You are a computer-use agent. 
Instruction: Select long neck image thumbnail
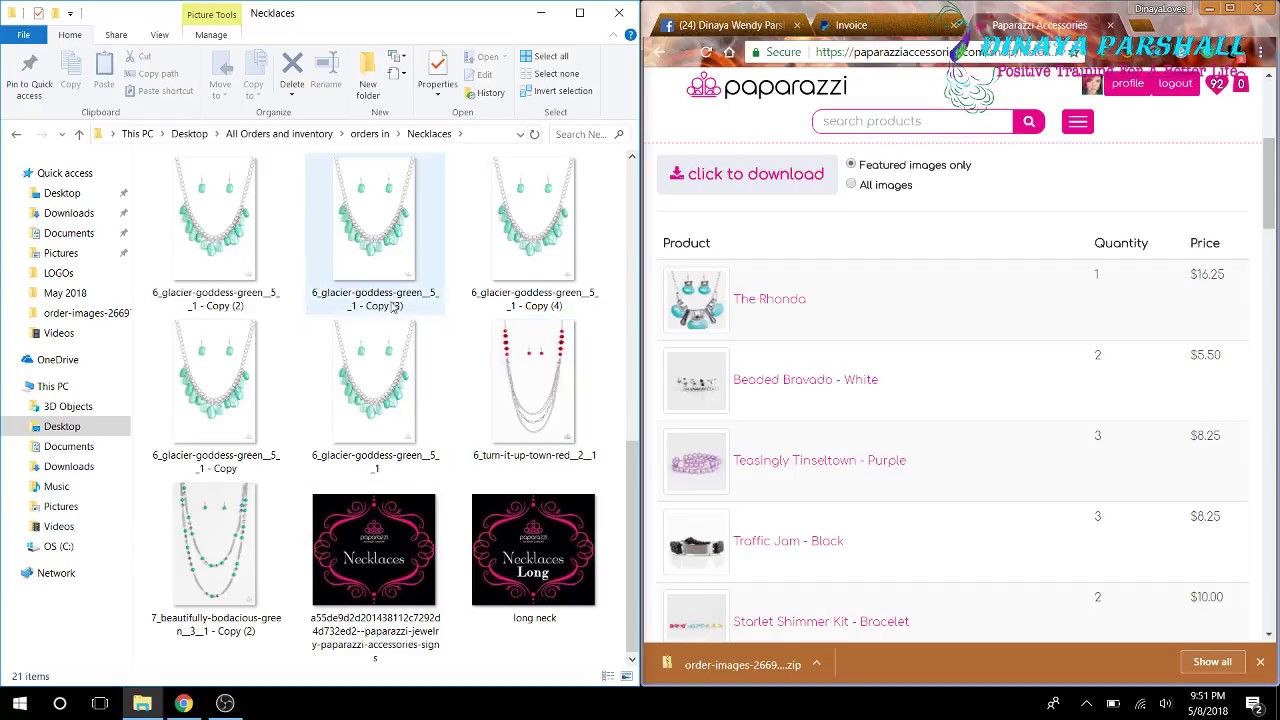click(533, 550)
